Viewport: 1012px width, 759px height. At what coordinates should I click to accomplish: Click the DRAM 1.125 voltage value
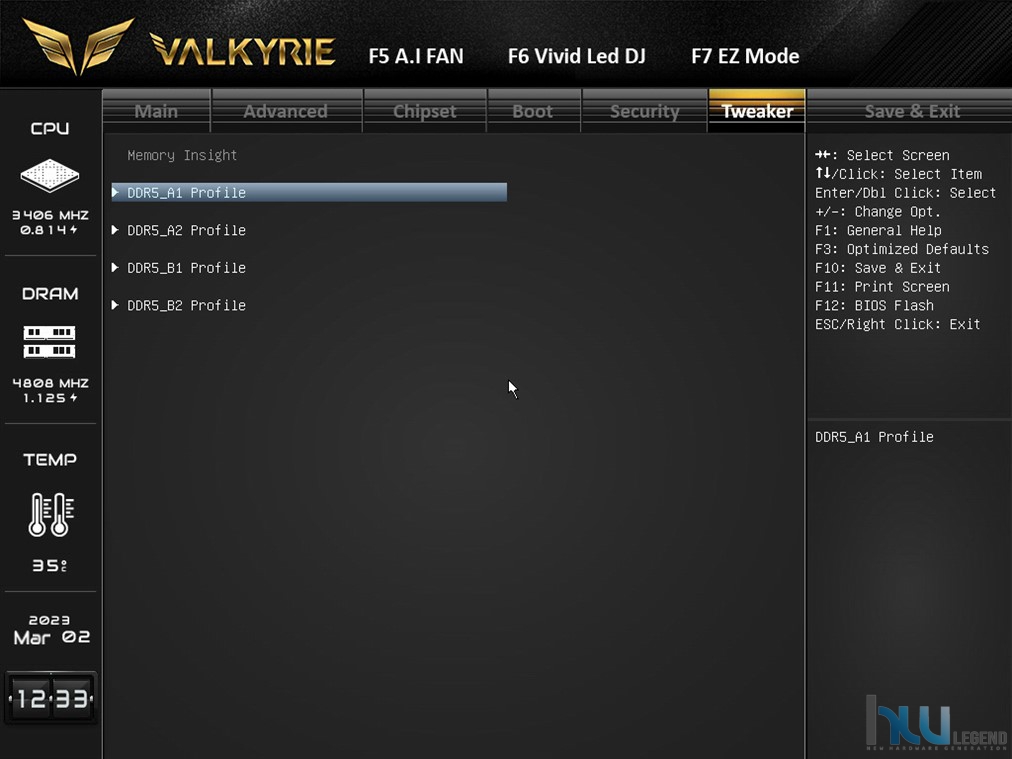click(50, 398)
